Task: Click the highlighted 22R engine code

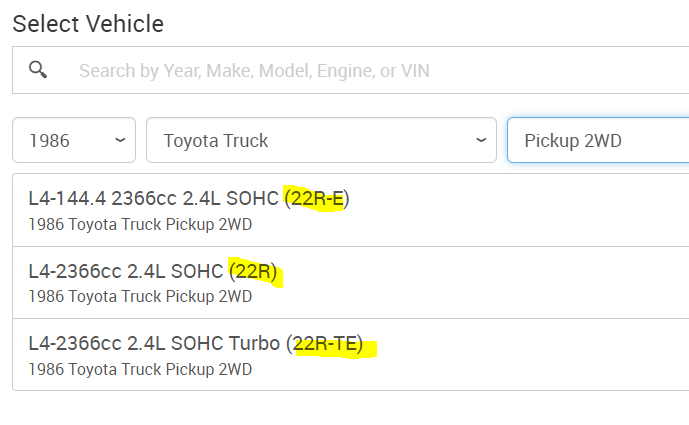Action: click(256, 271)
